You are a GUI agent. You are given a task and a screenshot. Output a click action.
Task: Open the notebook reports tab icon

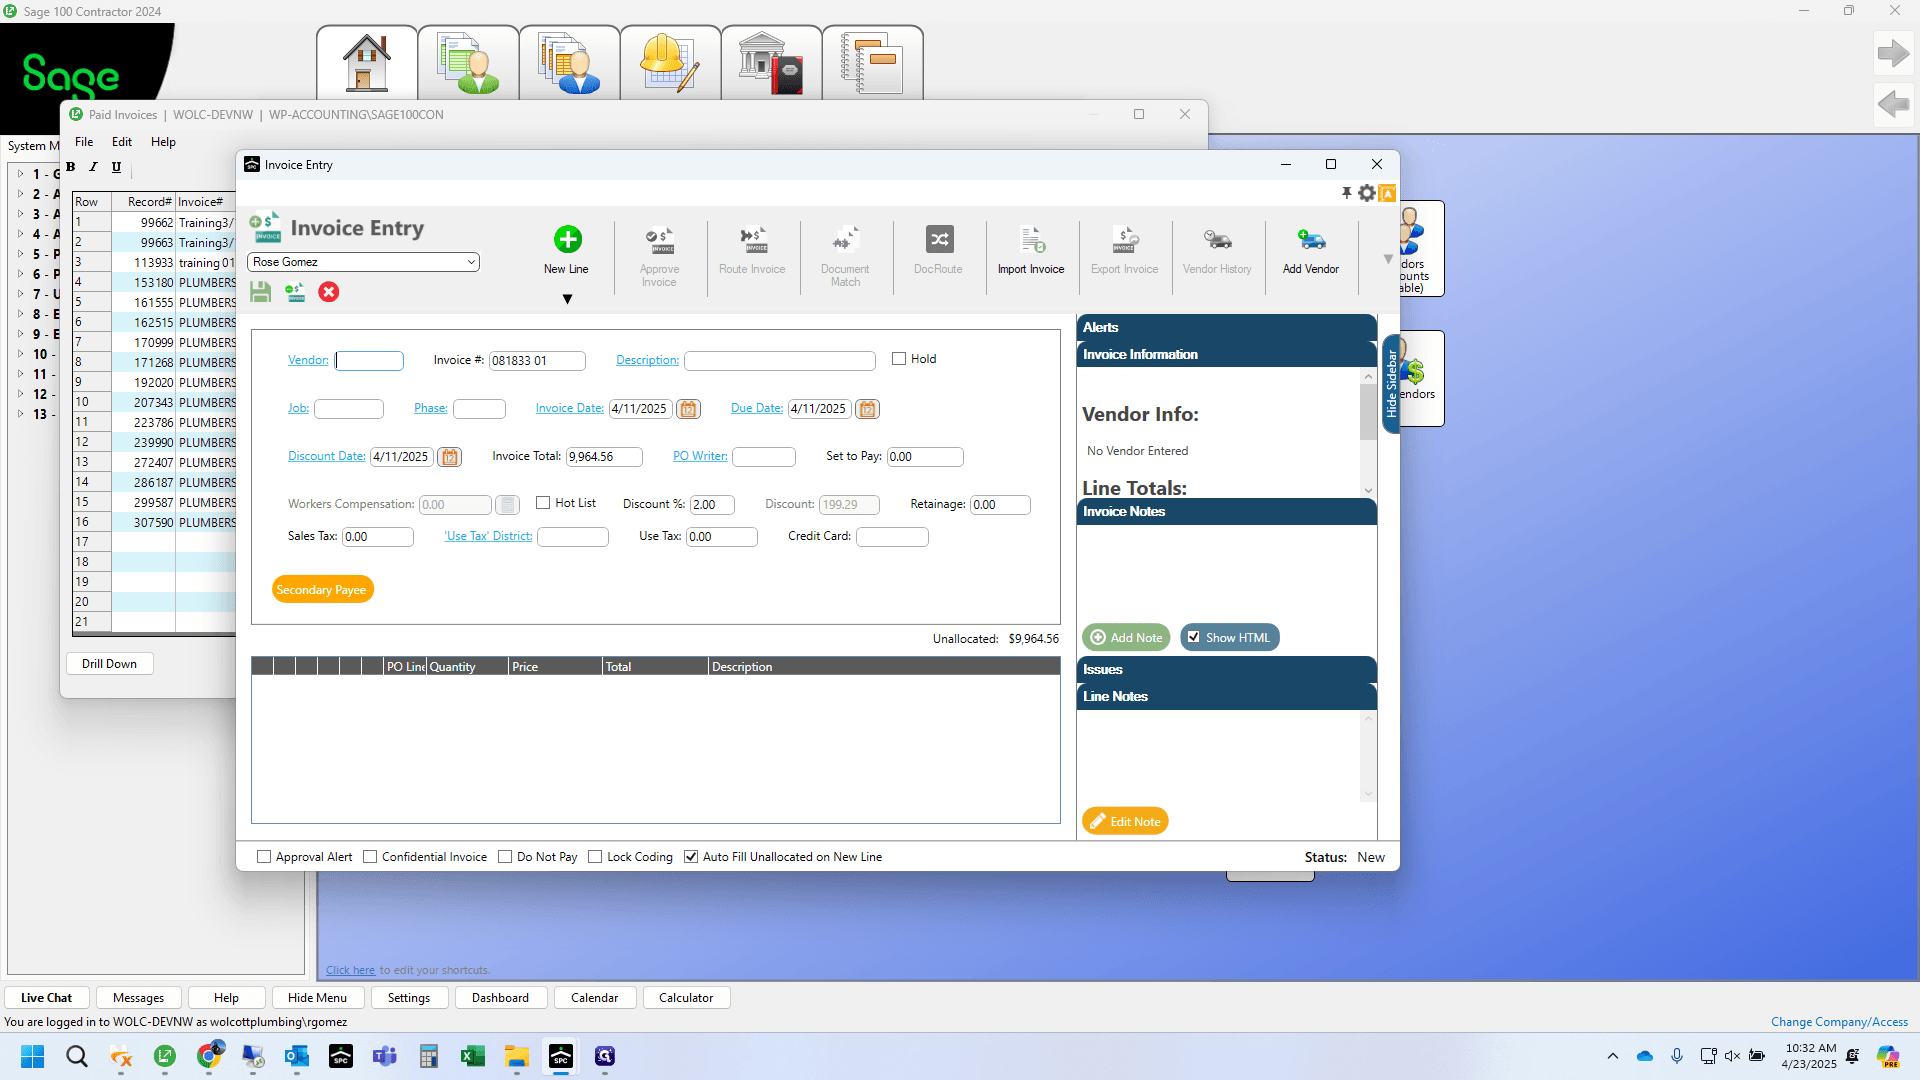[872, 63]
